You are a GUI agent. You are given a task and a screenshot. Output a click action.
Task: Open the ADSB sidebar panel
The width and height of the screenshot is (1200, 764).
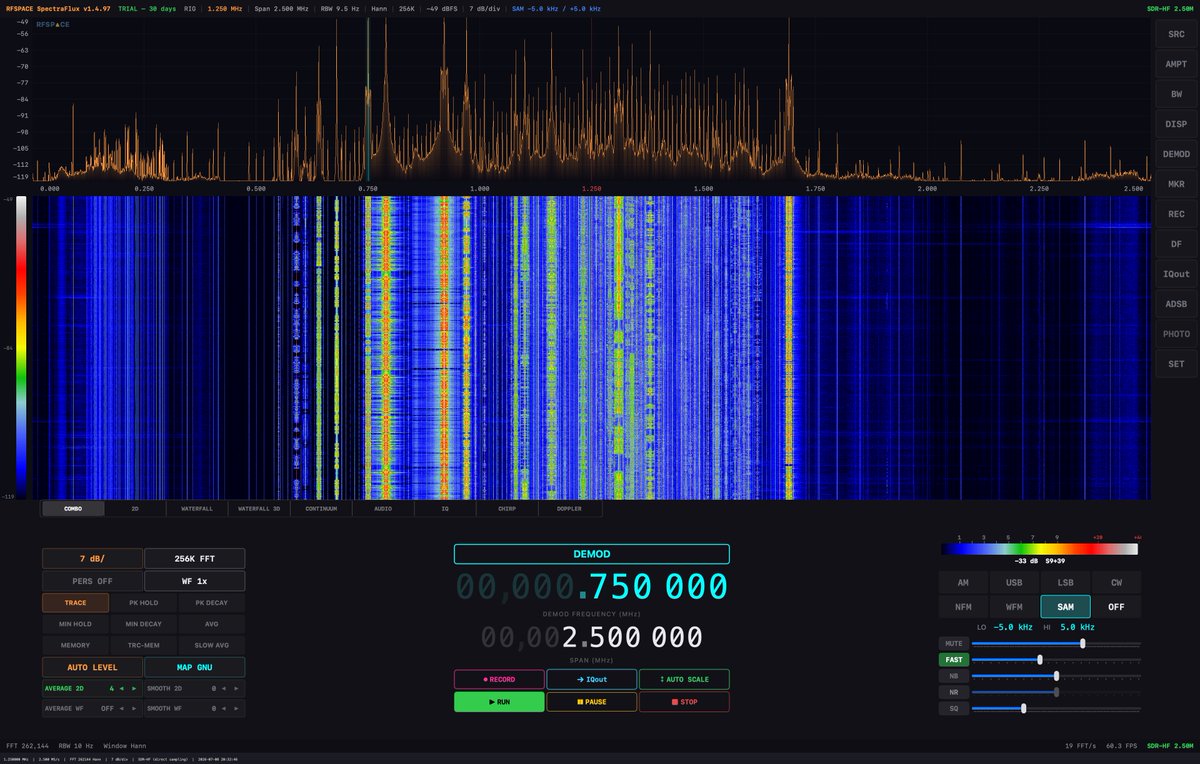click(1176, 304)
